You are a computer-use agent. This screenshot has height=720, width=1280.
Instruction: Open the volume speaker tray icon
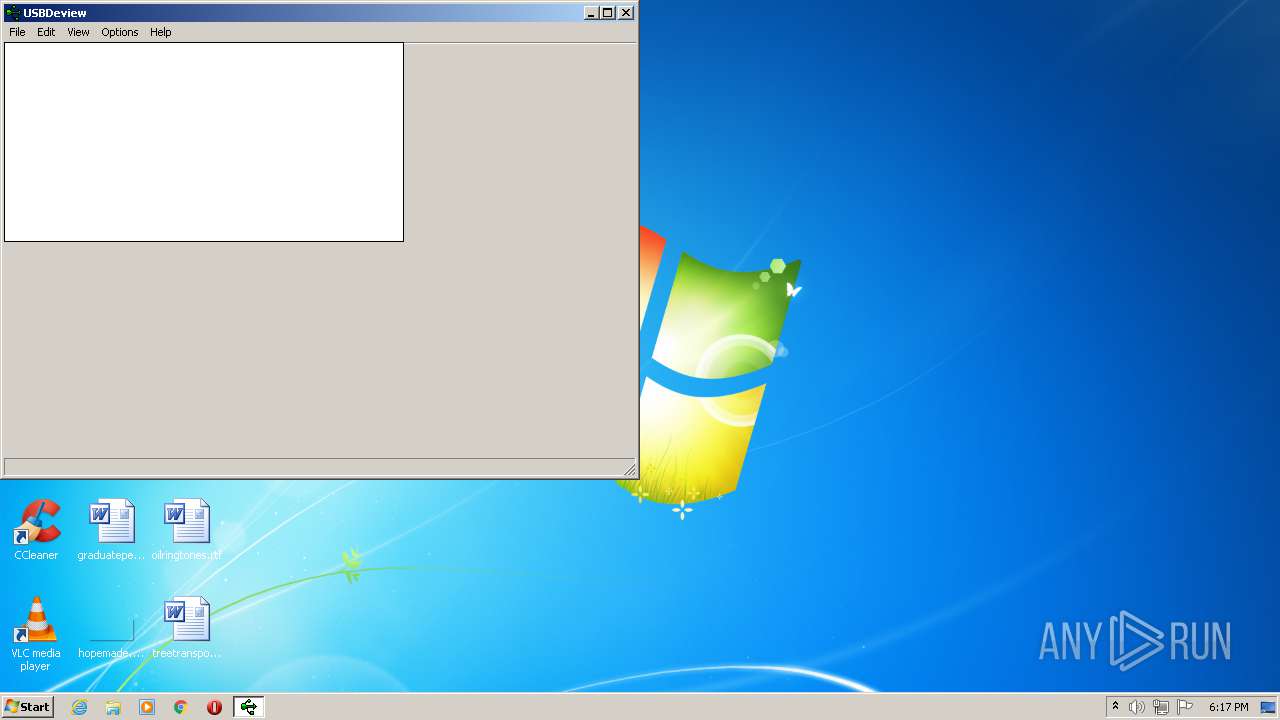pyautogui.click(x=1137, y=707)
